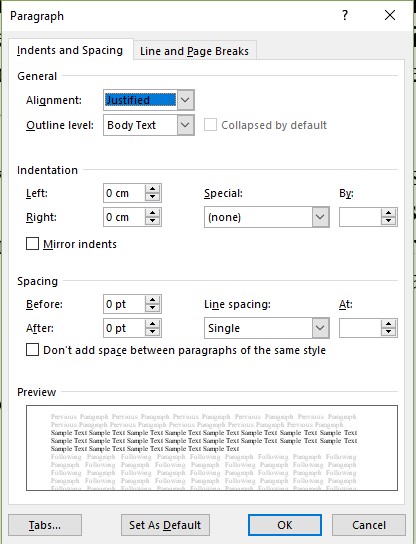Click the Before spacing 0 pt field
Screen dimensions: 416x544
click(124, 304)
